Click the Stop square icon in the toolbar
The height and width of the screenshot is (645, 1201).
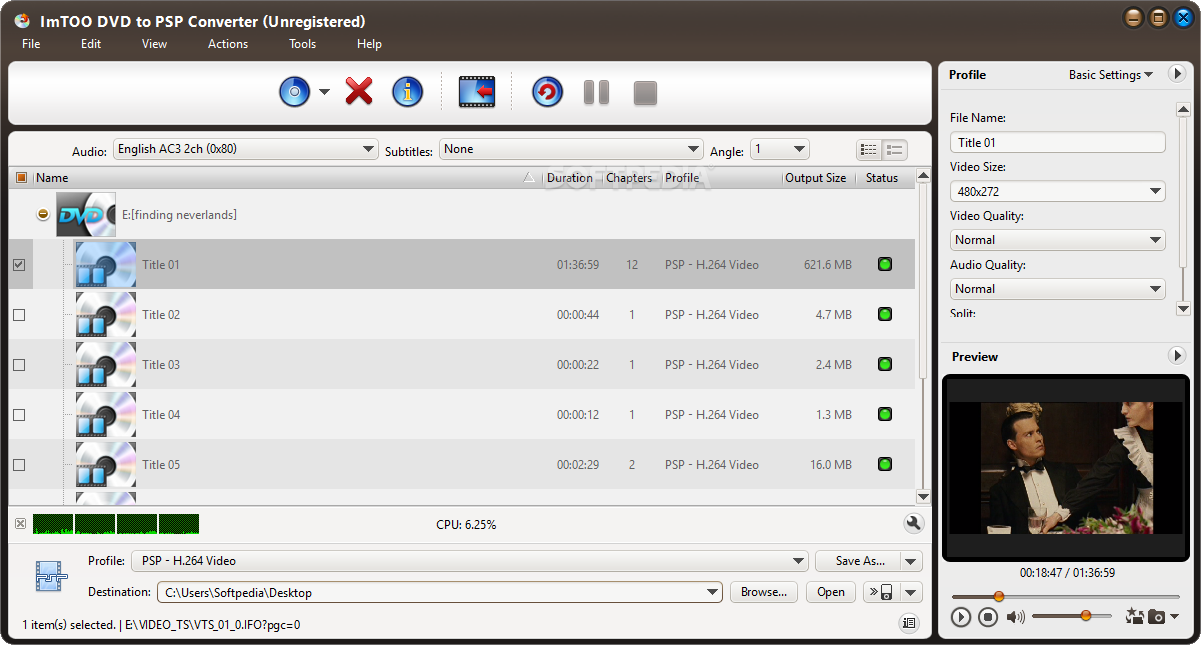(x=645, y=93)
